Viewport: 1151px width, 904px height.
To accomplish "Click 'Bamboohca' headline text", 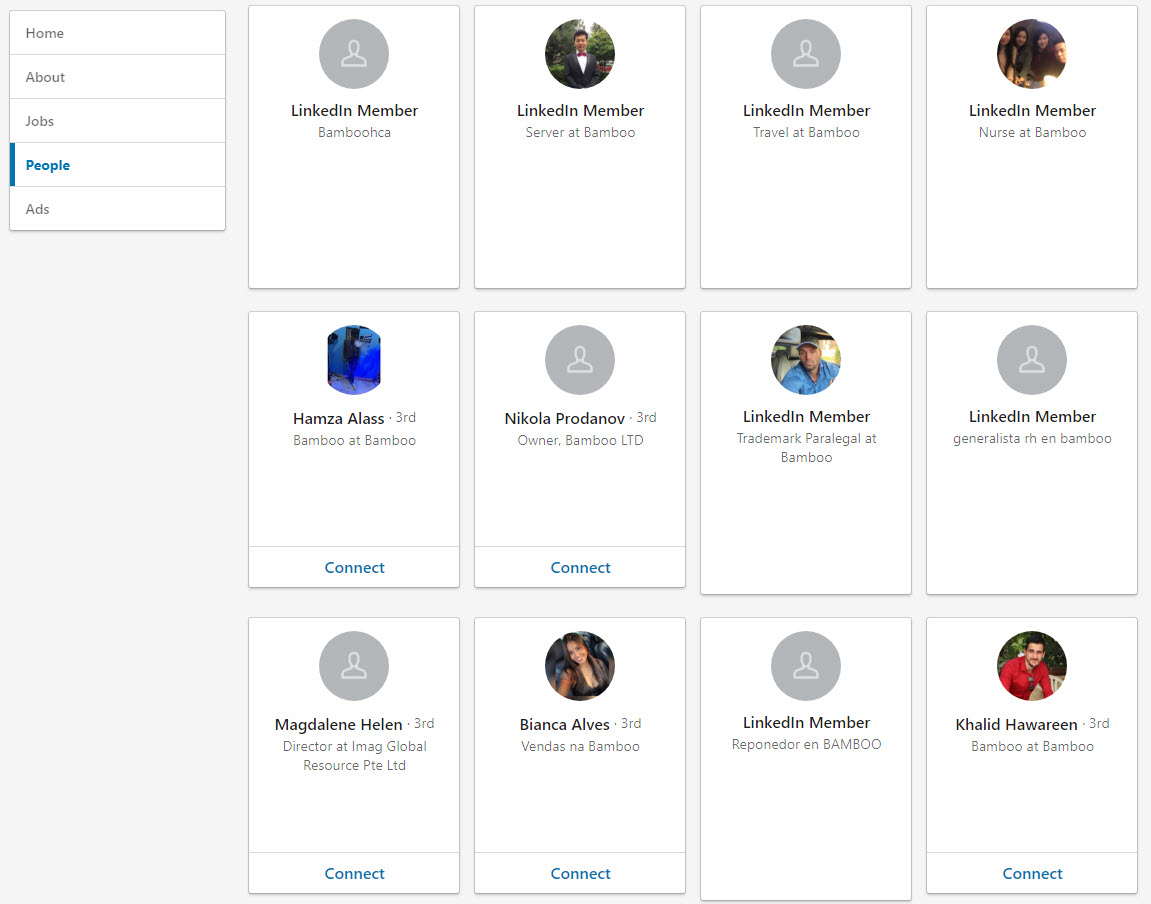I will pos(354,133).
